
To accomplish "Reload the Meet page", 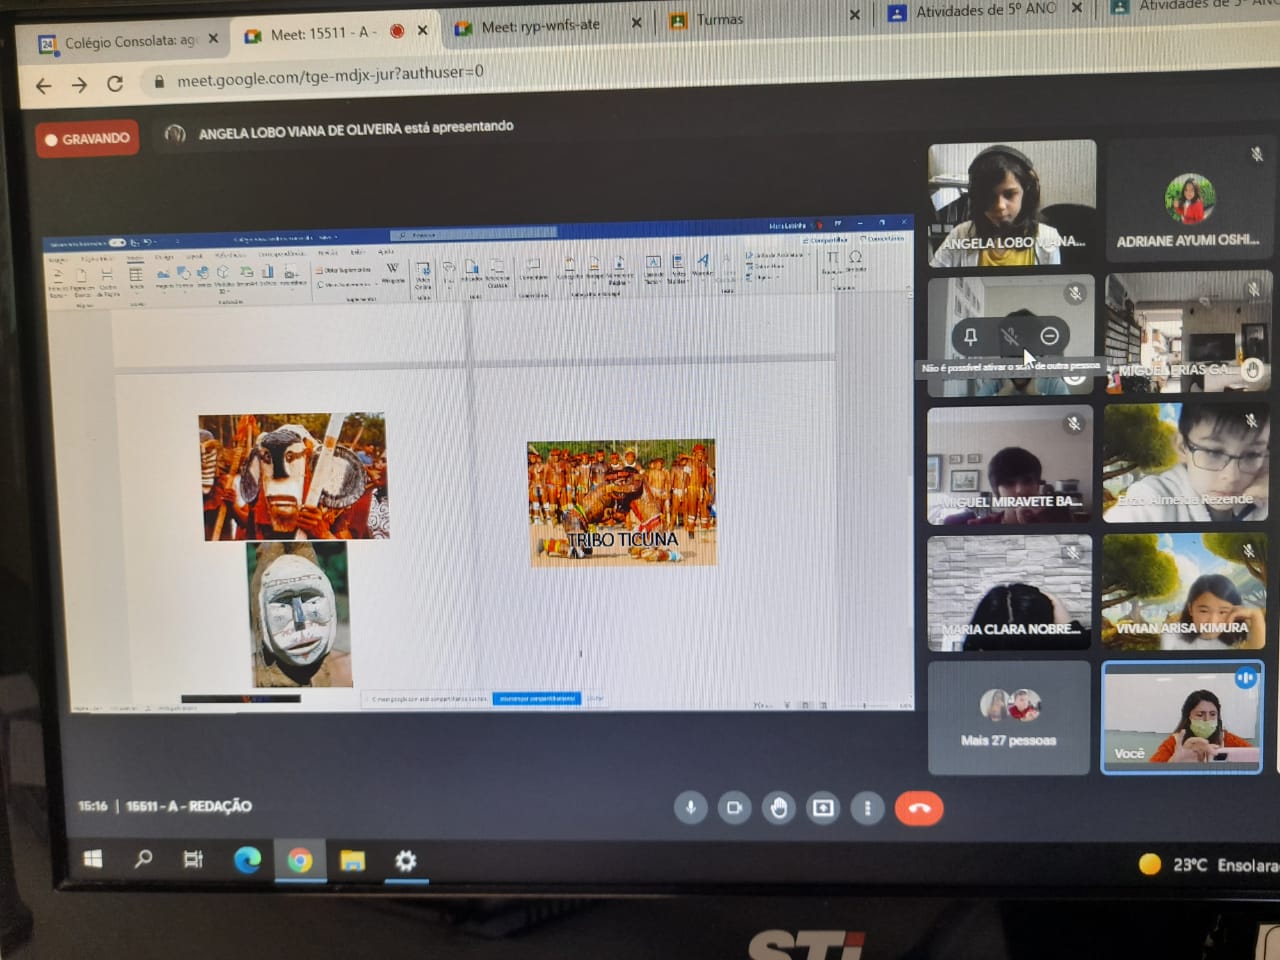I will point(115,84).
